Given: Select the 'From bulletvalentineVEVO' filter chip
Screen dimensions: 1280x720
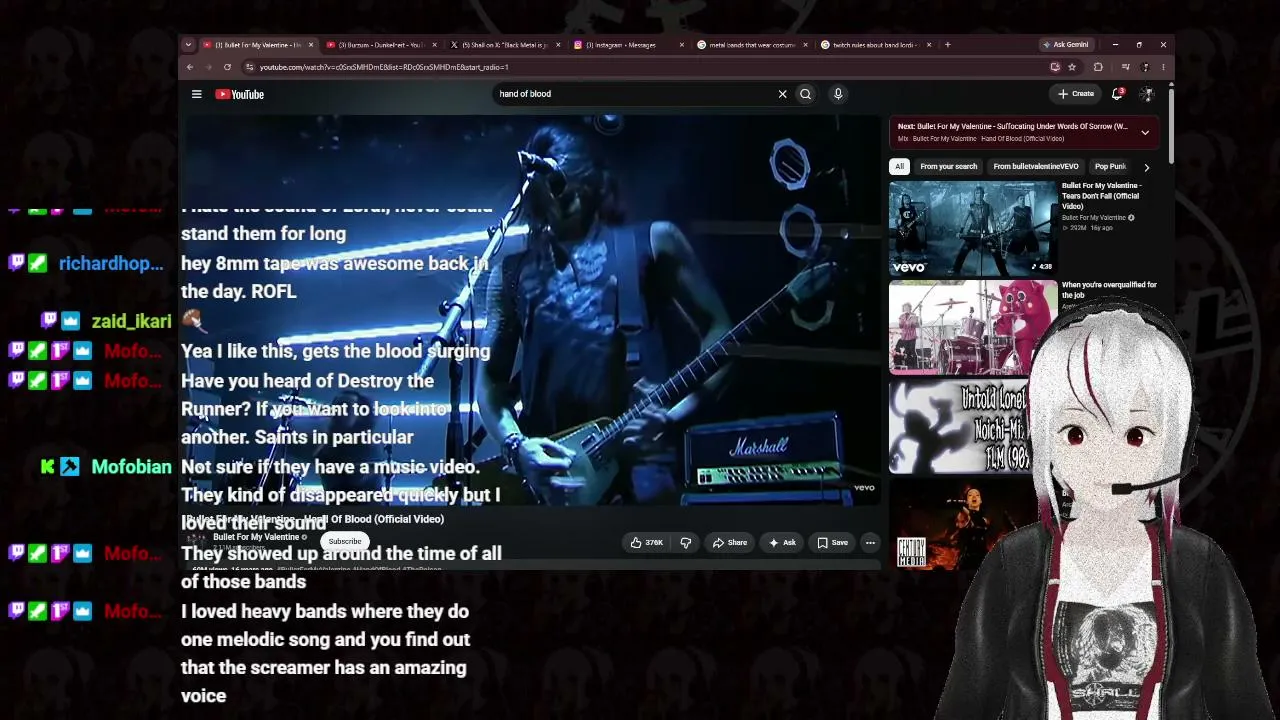Looking at the screenshot, I should pyautogui.click(x=1036, y=166).
